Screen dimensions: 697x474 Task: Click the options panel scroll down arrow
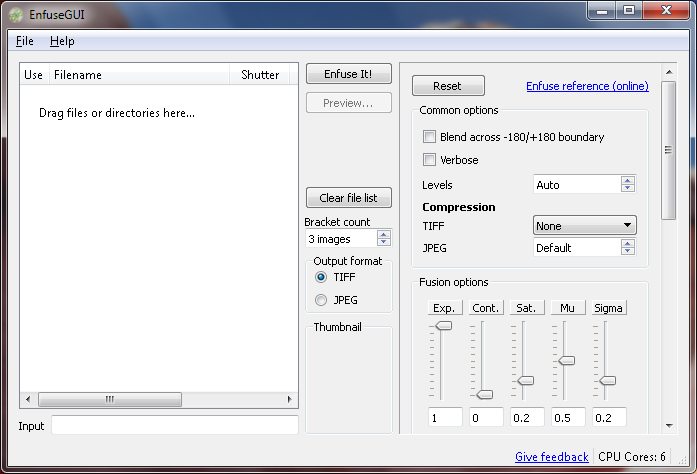click(669, 426)
